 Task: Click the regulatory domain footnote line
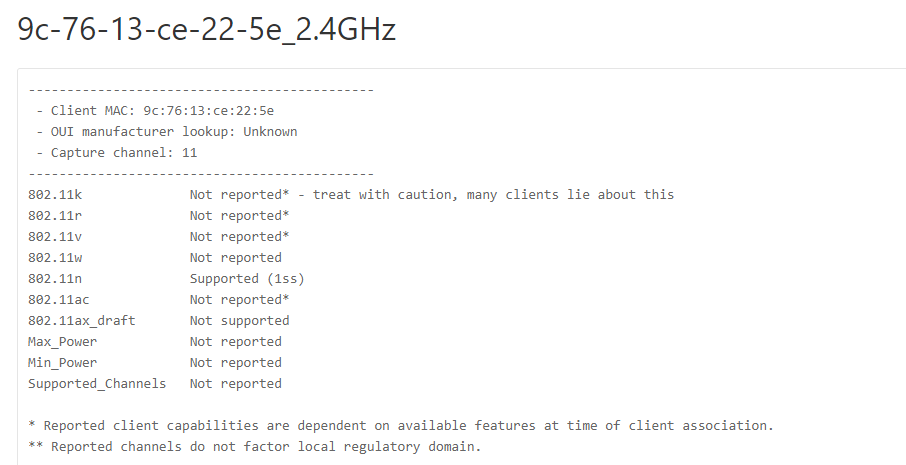click(255, 447)
